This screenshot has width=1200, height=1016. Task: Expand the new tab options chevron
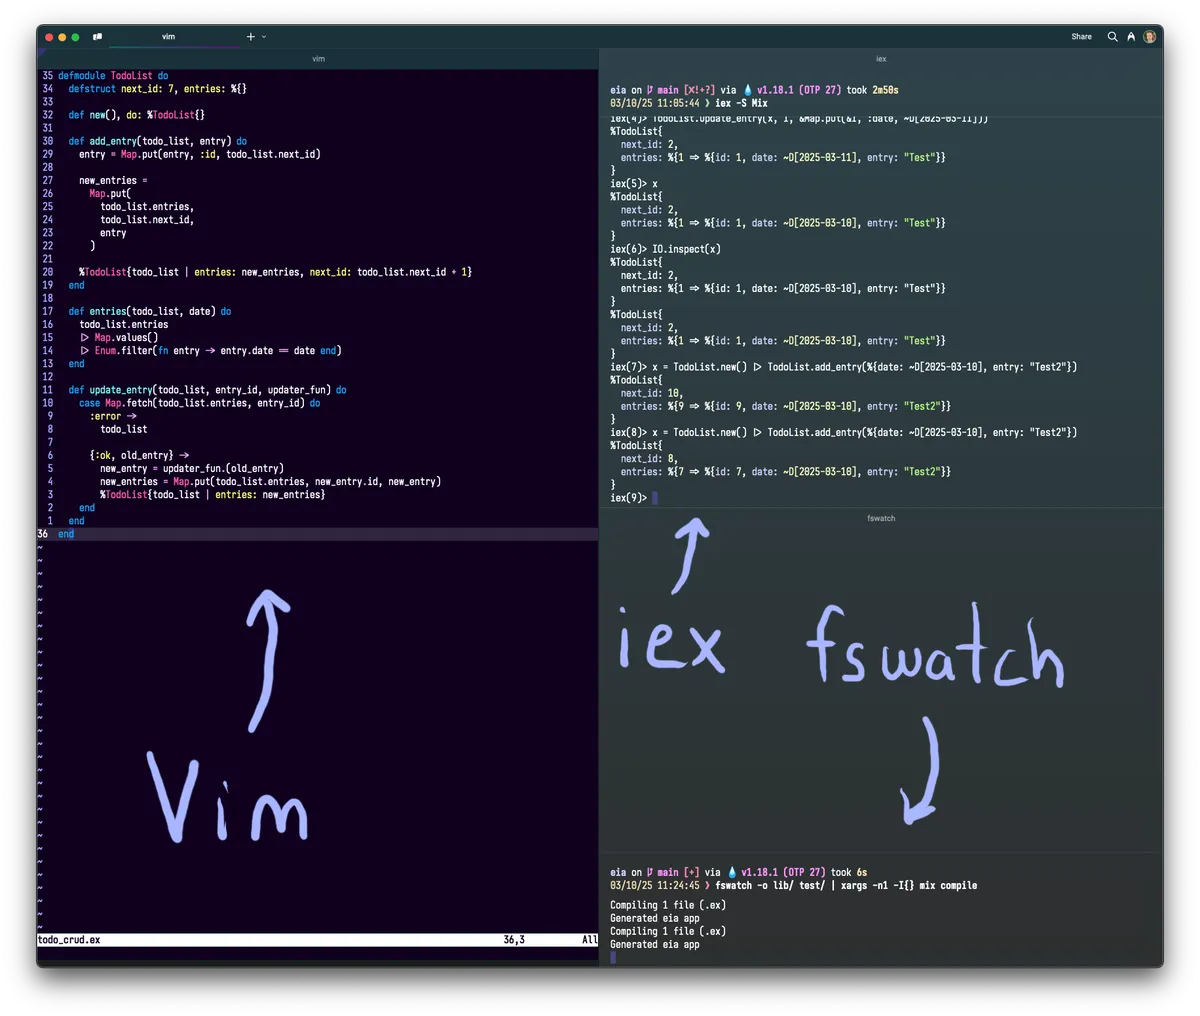coord(264,36)
